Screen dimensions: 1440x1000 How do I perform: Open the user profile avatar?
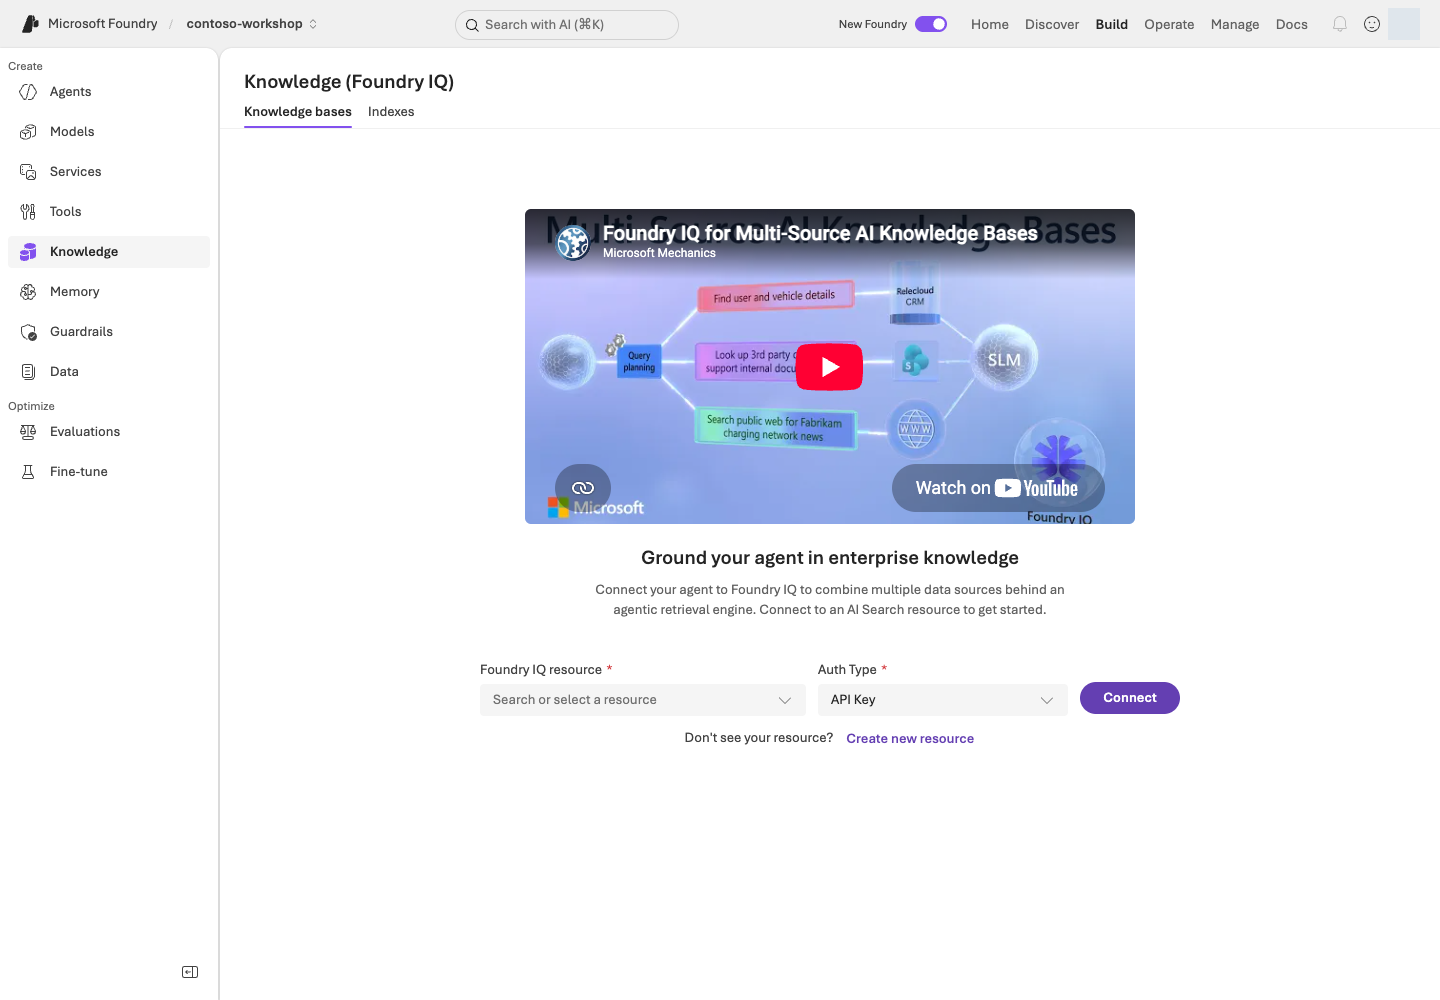point(1404,24)
